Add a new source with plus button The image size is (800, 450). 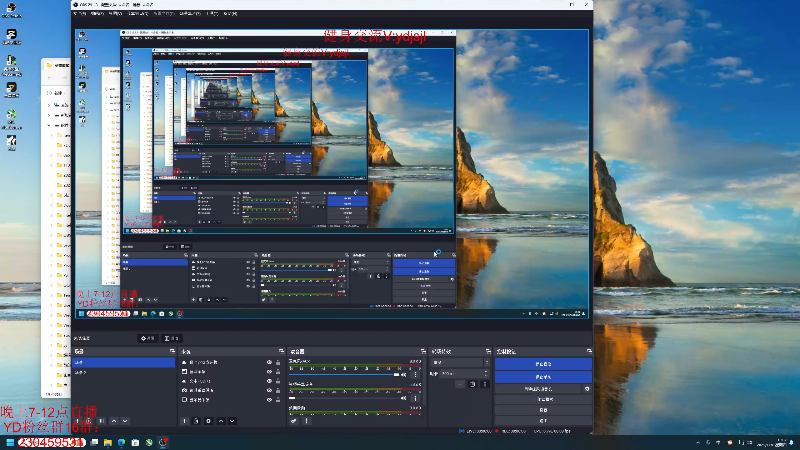185,421
